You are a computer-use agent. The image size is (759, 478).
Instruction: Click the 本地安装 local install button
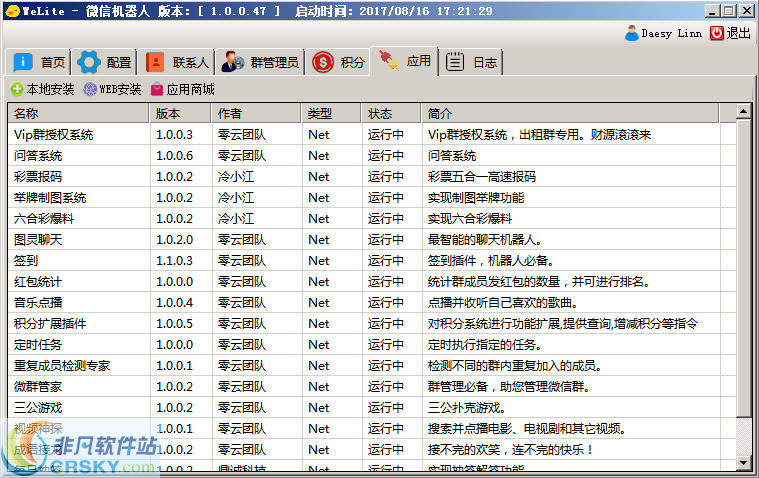[x=42, y=89]
